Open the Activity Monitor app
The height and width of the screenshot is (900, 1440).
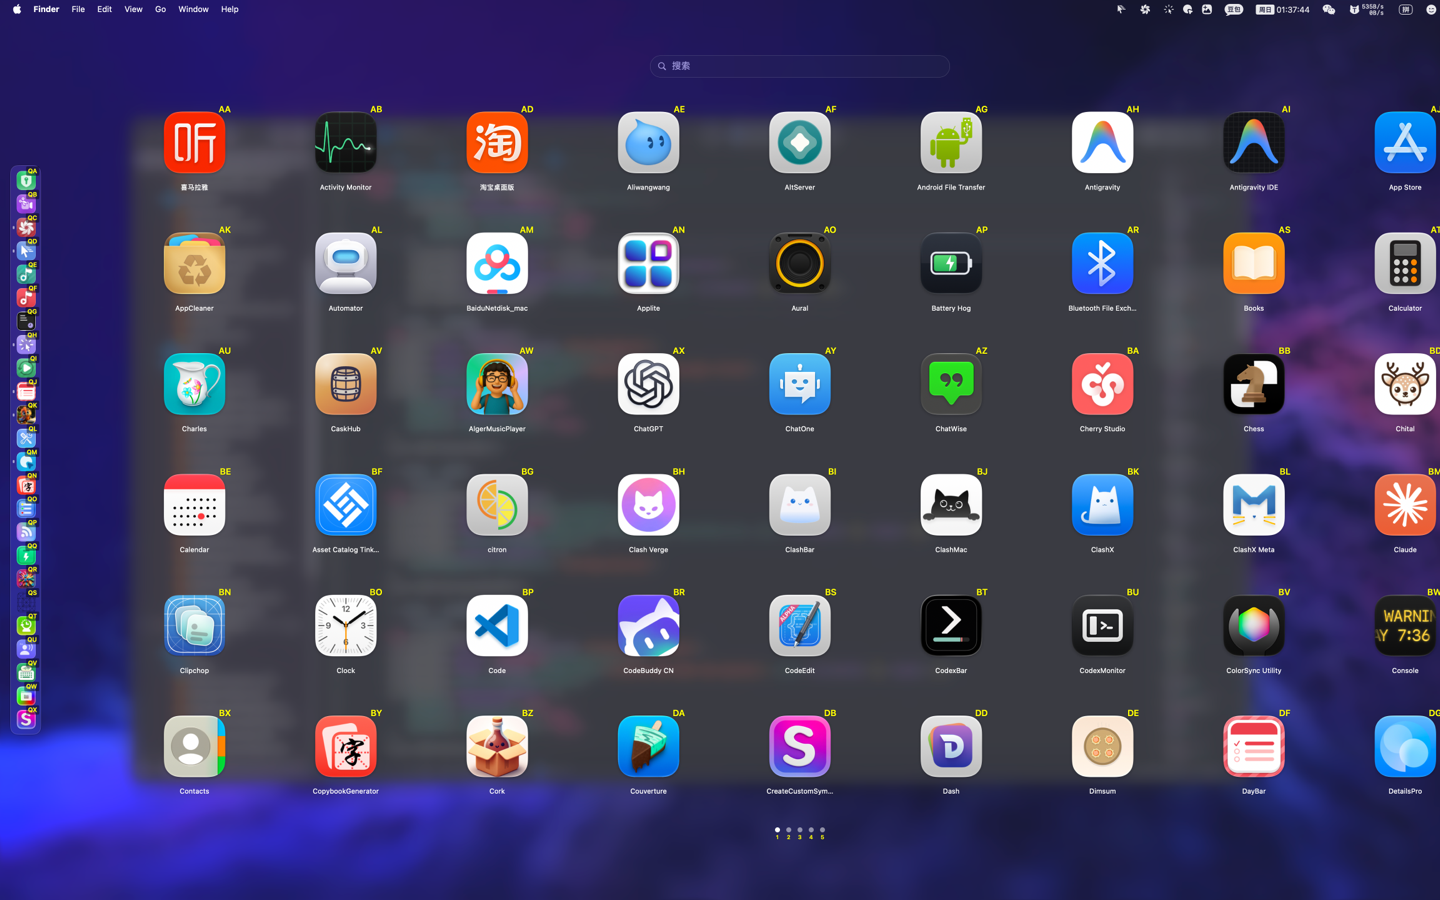pos(345,143)
